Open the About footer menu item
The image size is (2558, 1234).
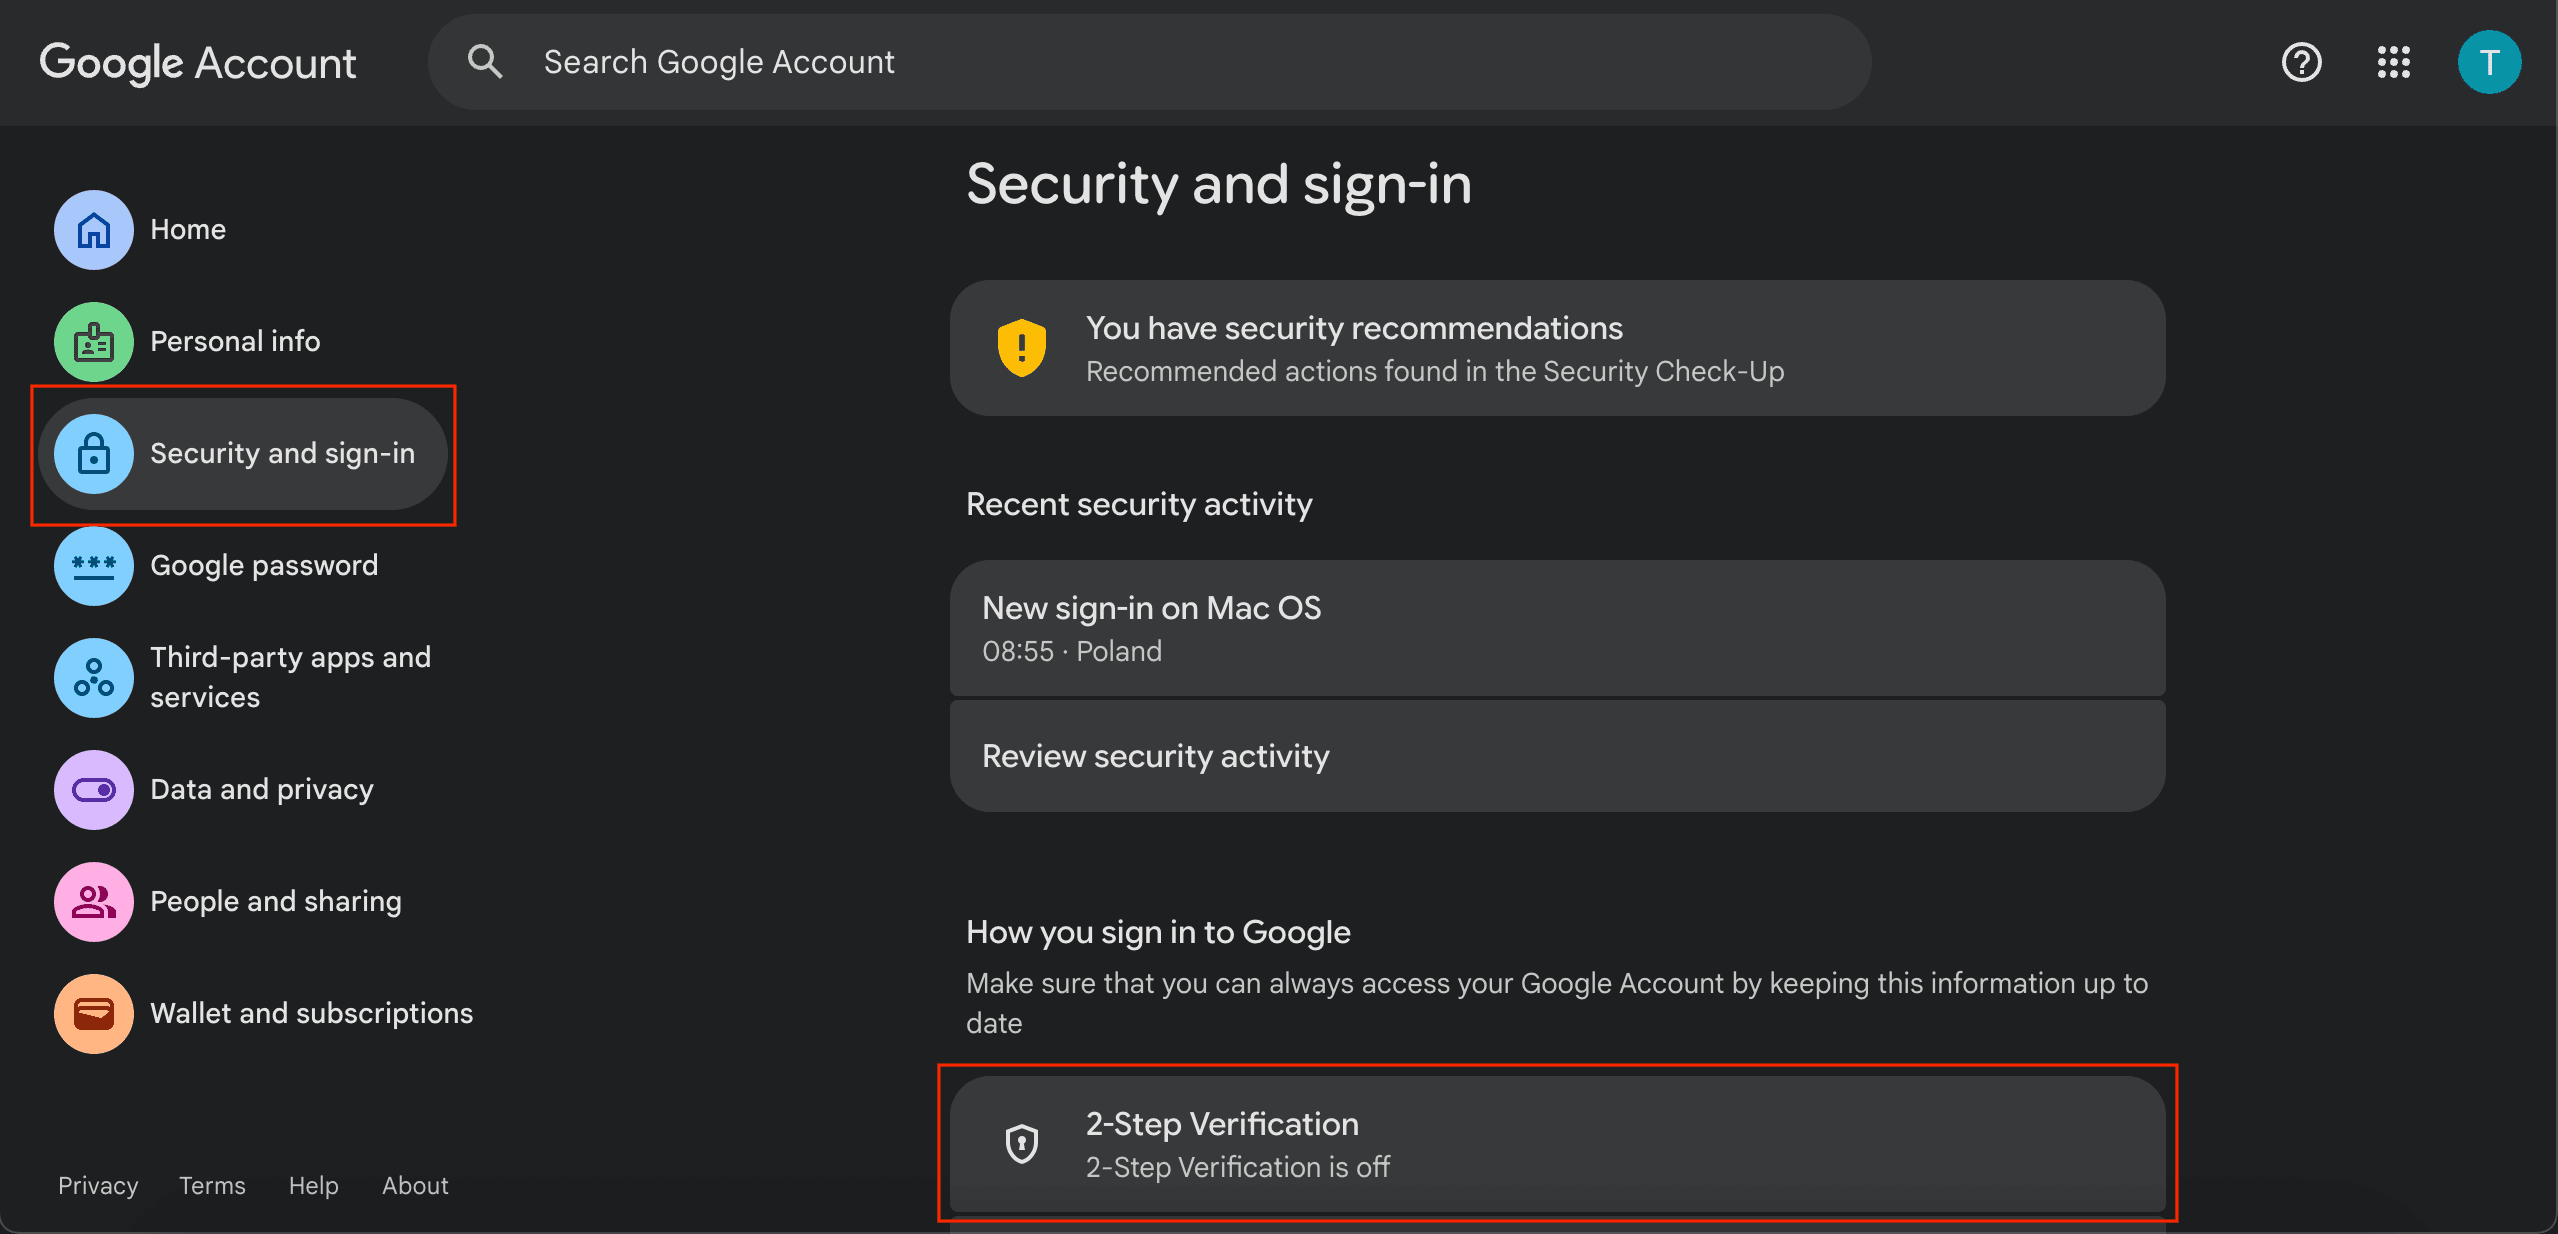coord(415,1185)
